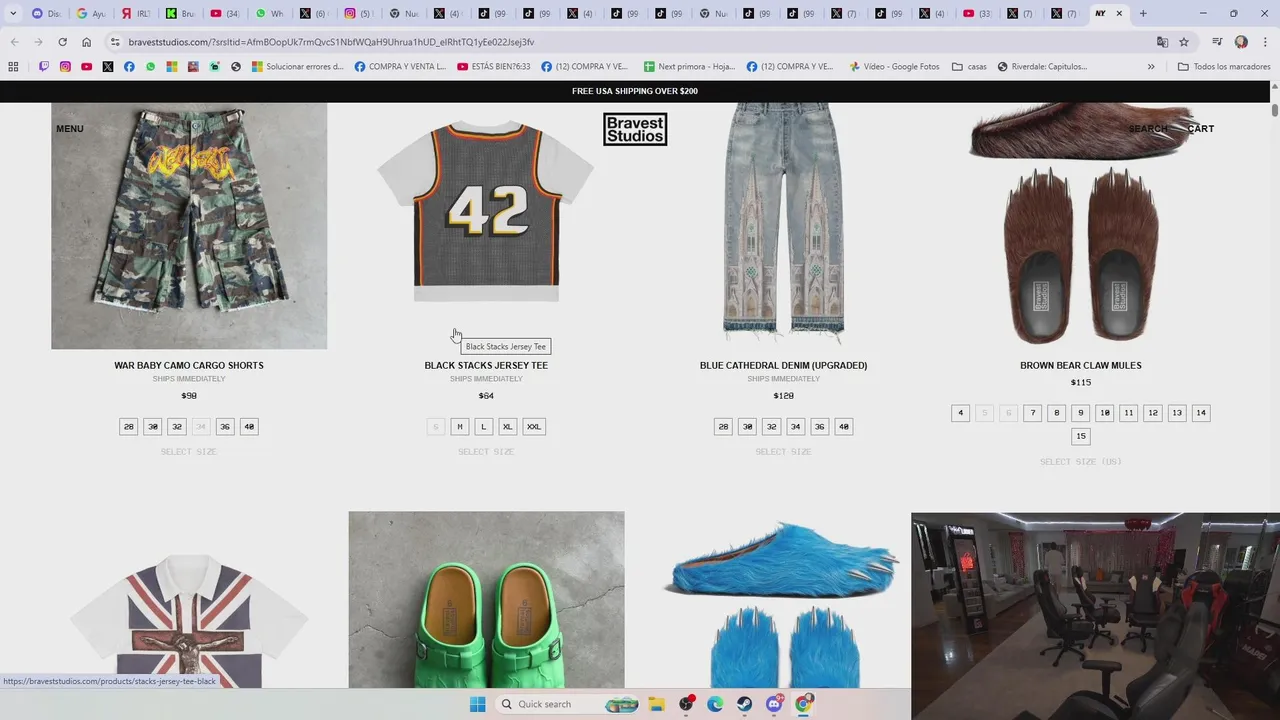This screenshot has width=1280, height=720.
Task: Show hidden bookmarks with the overflow chevron
Action: (x=1151, y=67)
